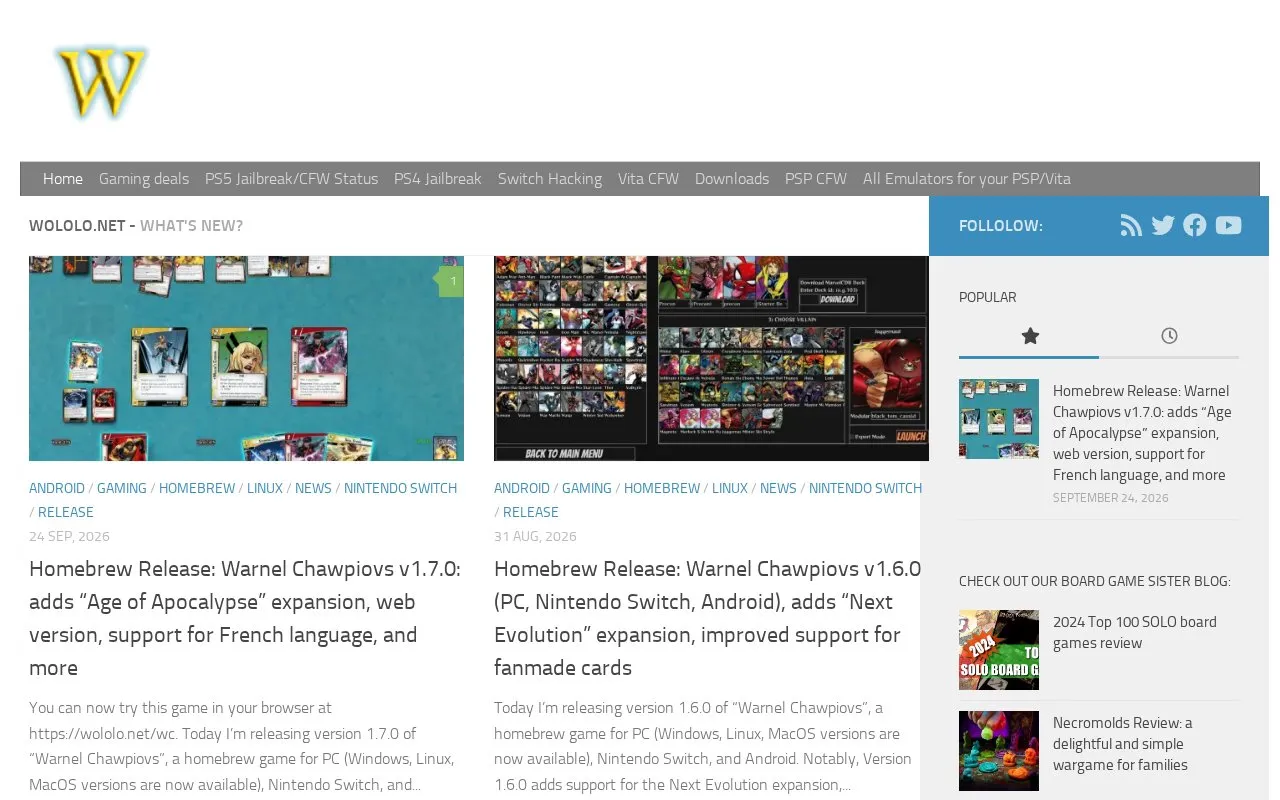Open the v1.6.0 article deck-builder thumbnail
1280x800 pixels.
(711, 358)
